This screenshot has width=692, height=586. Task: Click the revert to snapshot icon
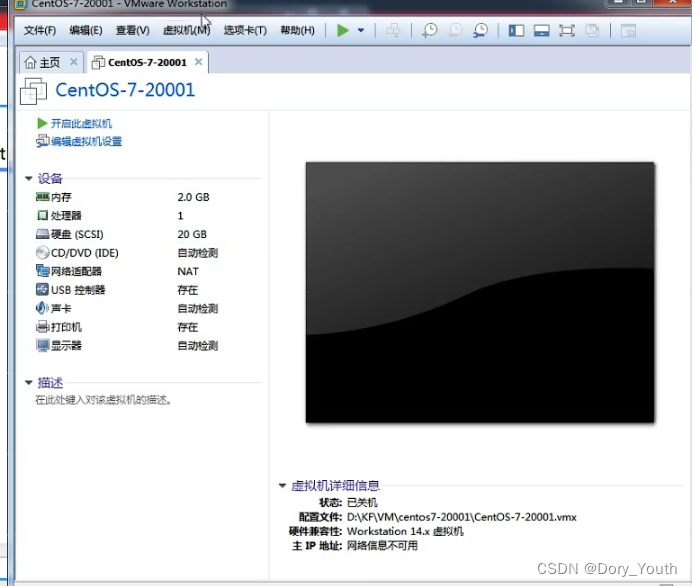[455, 30]
